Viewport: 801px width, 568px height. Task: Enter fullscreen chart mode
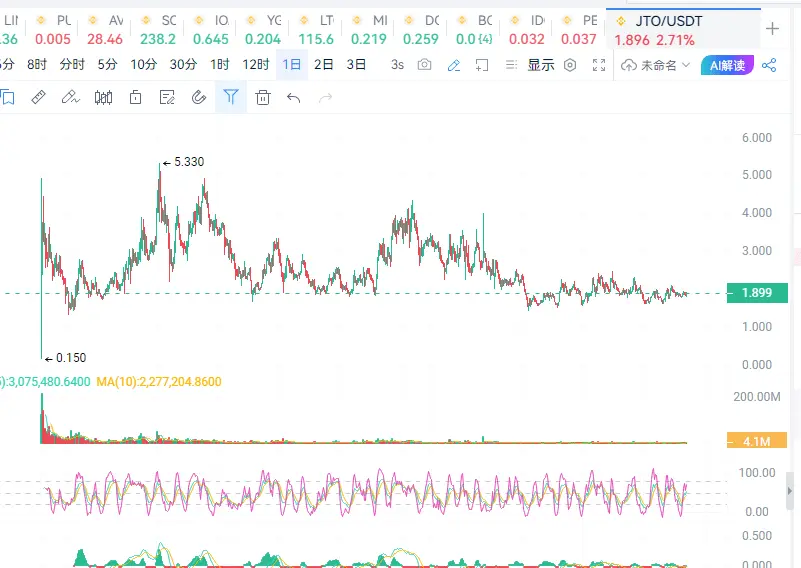(x=599, y=65)
